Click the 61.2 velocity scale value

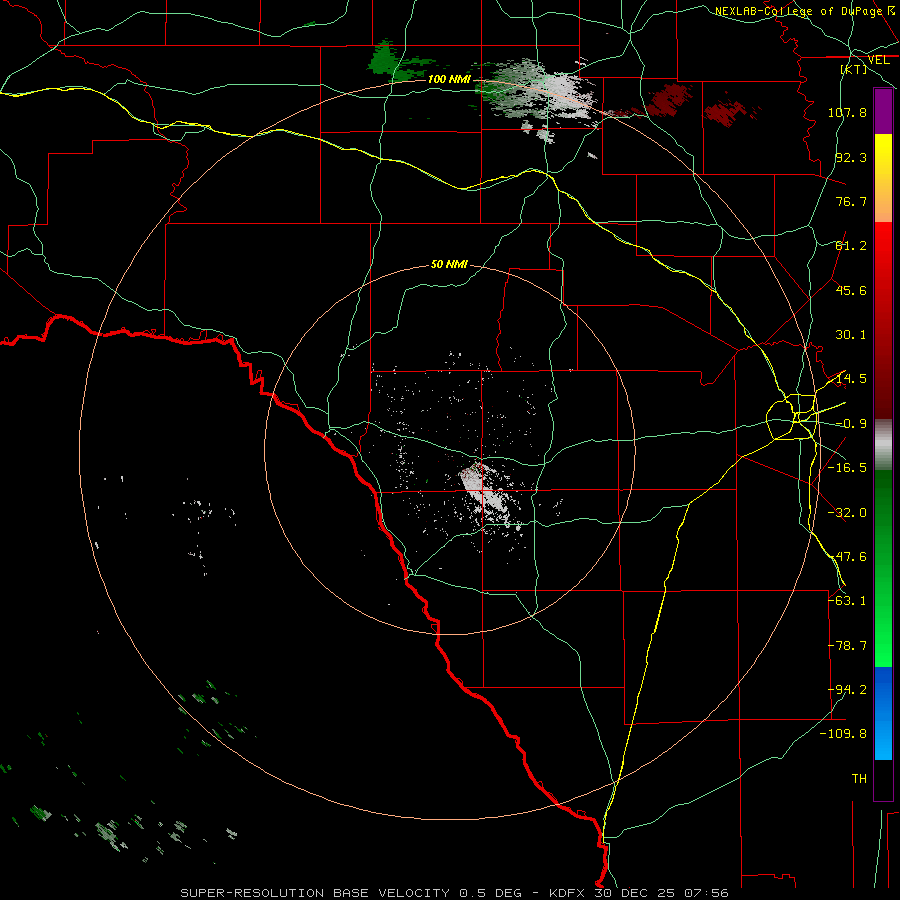[851, 246]
